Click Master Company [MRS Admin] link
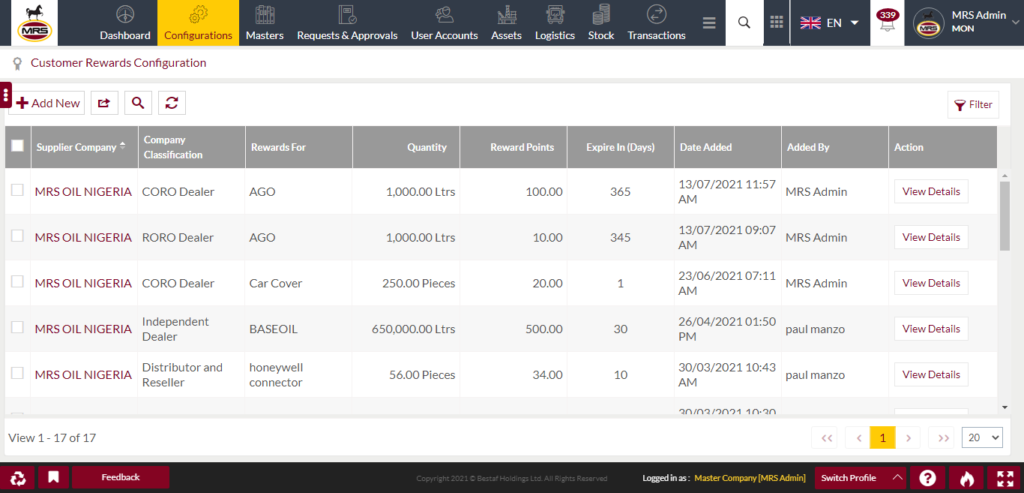 click(x=750, y=478)
